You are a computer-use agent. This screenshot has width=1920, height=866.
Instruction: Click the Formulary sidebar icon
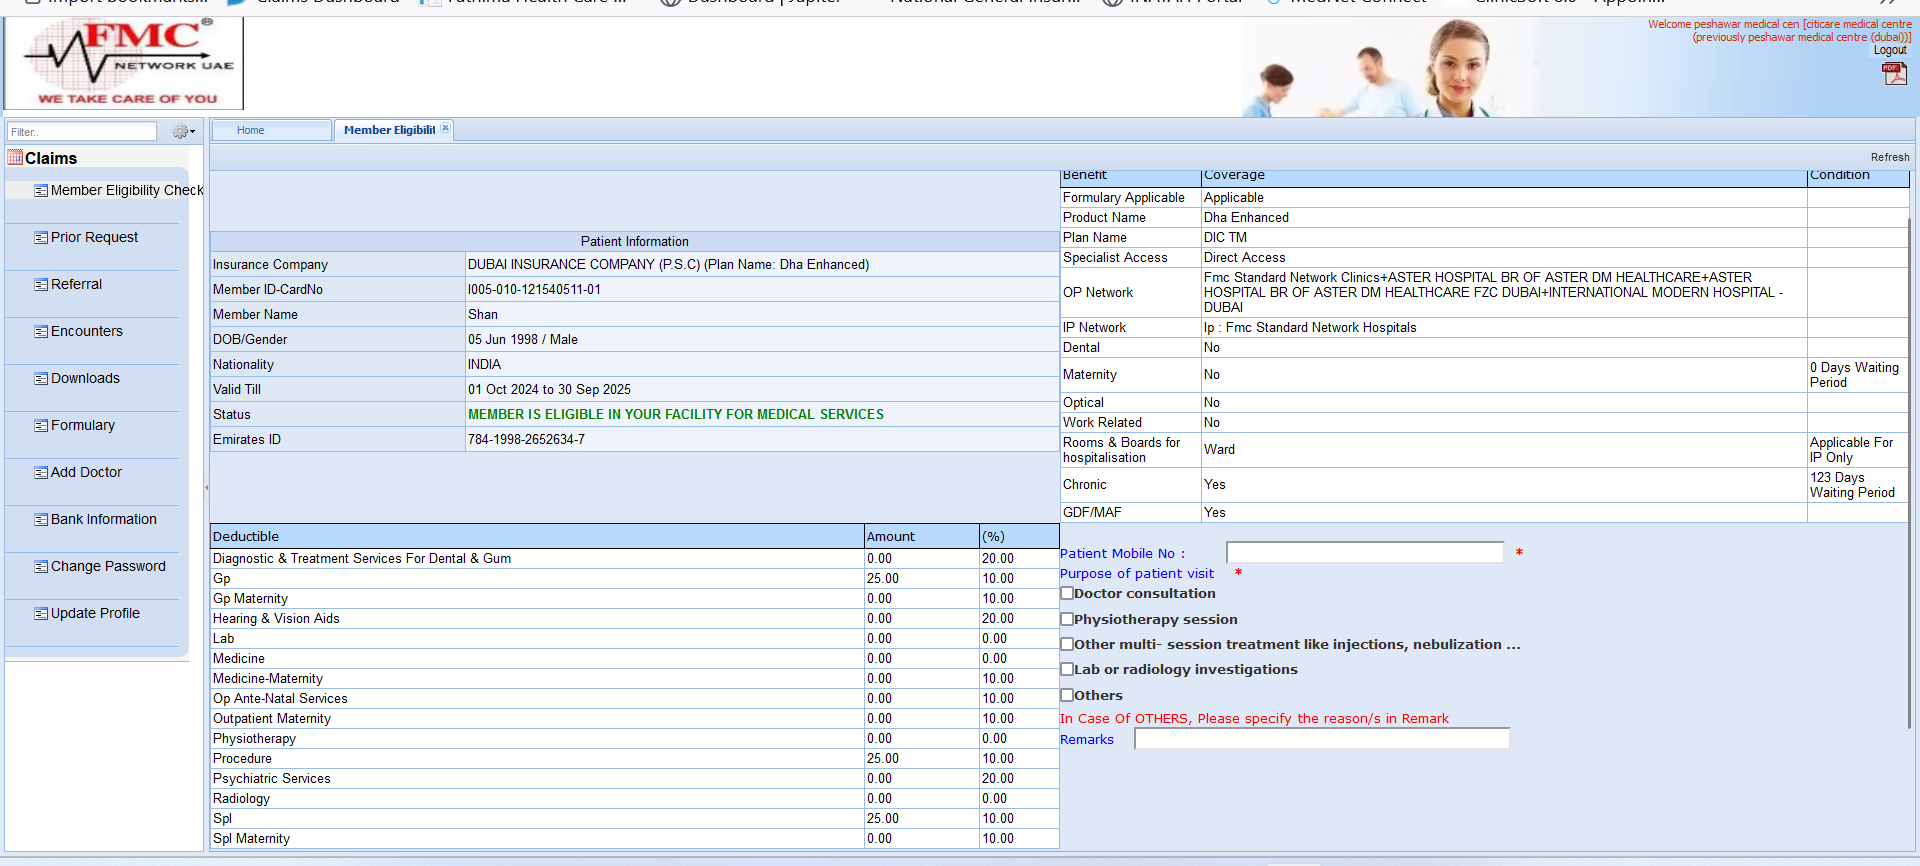click(x=41, y=426)
